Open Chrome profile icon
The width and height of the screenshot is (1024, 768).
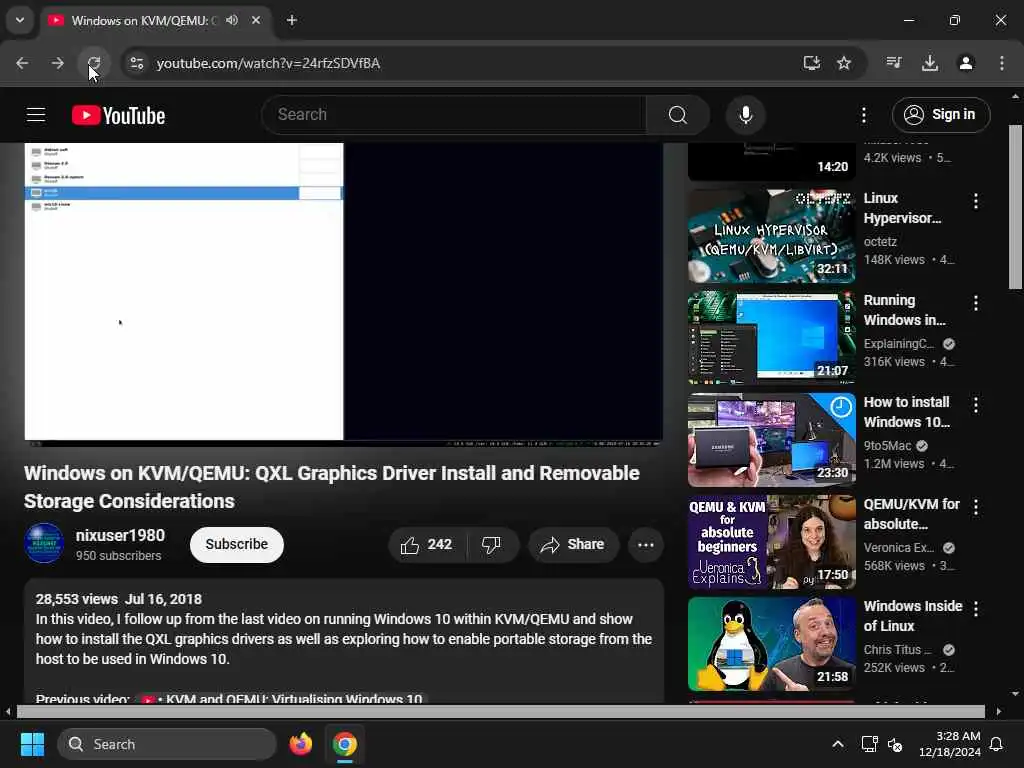click(x=966, y=63)
